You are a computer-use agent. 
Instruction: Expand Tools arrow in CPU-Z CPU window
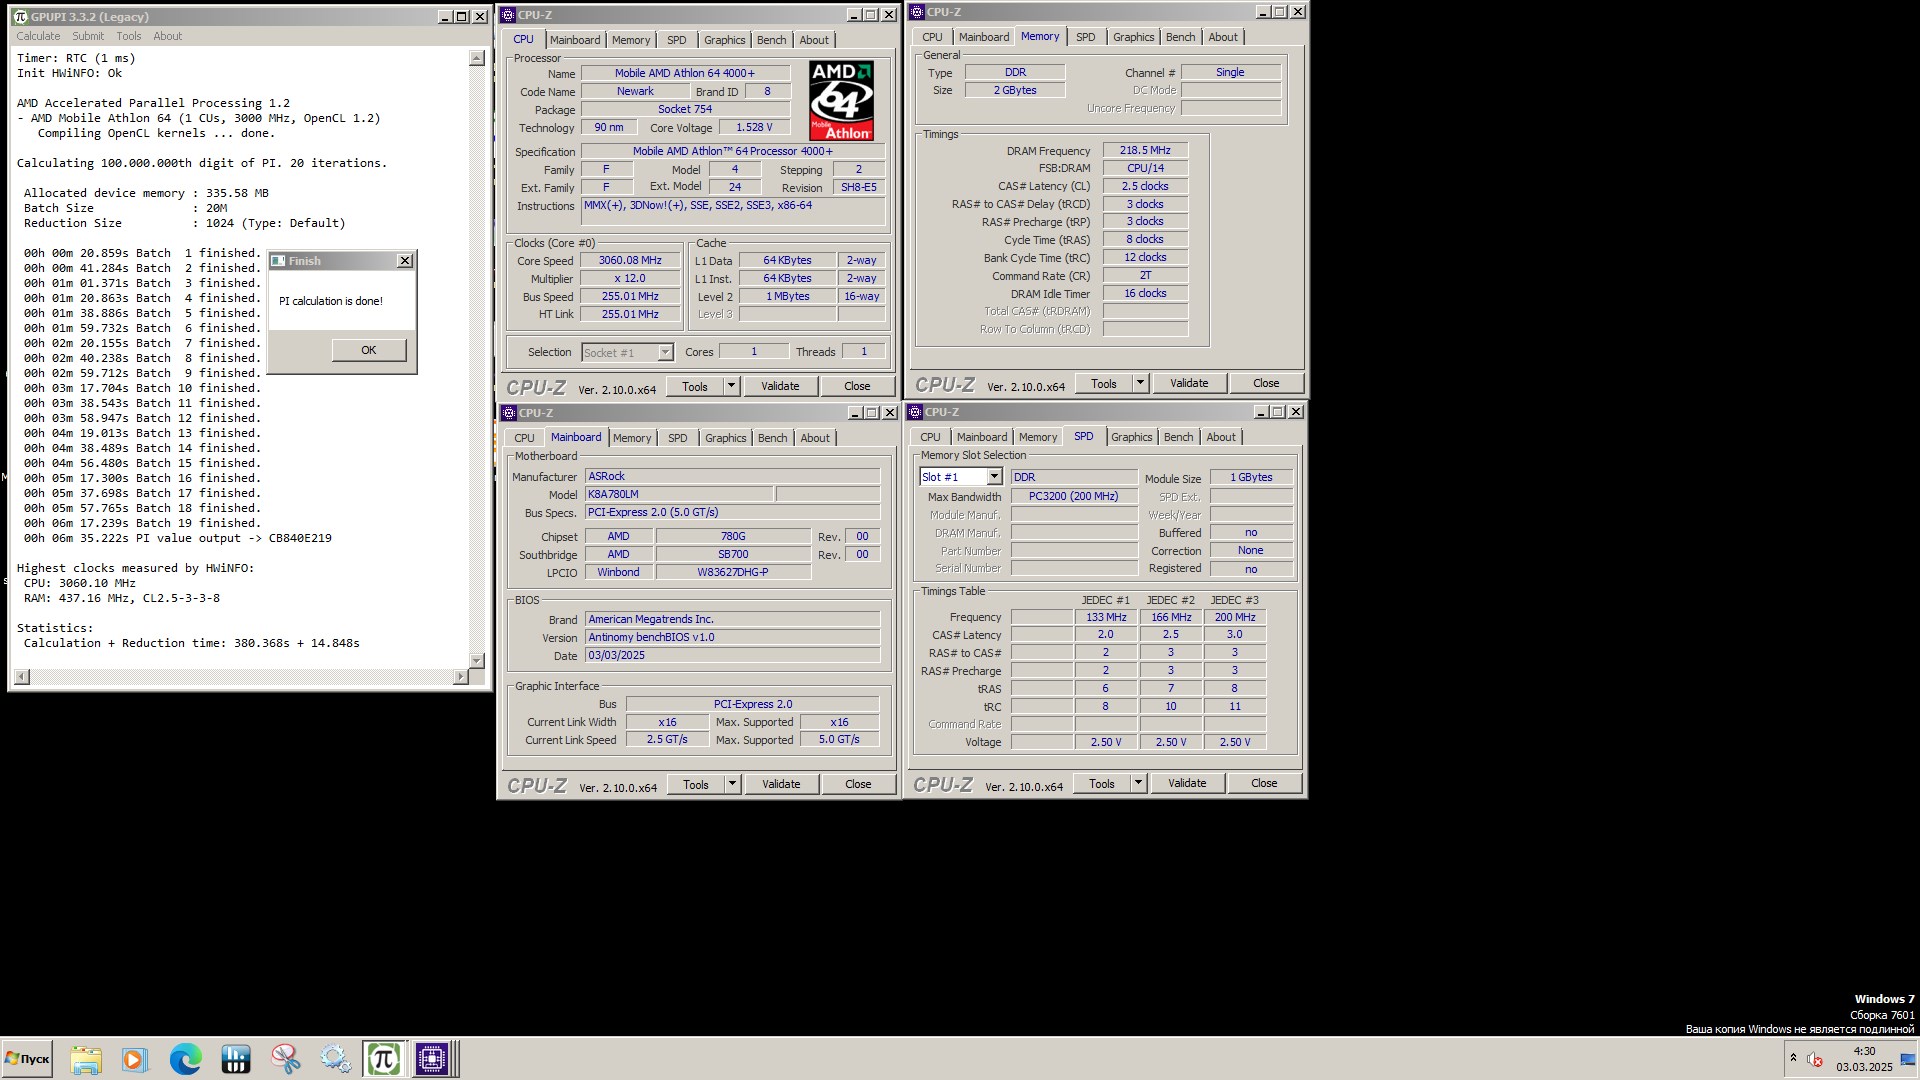pyautogui.click(x=731, y=386)
